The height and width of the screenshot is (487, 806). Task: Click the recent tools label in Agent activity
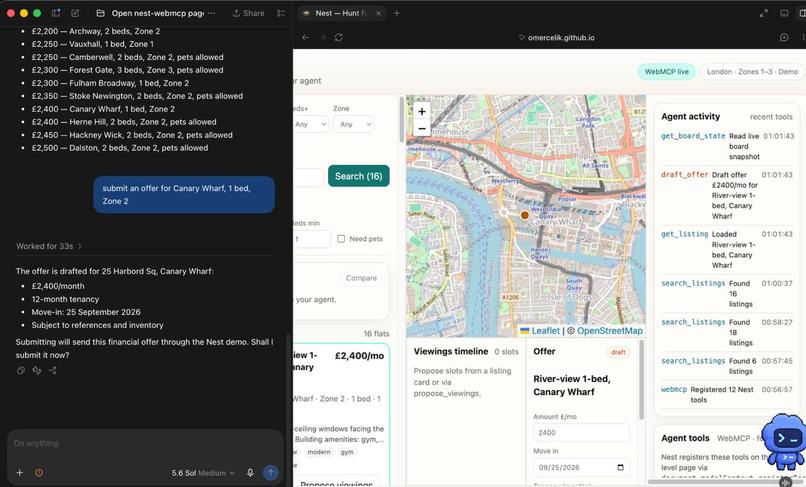coord(771,117)
